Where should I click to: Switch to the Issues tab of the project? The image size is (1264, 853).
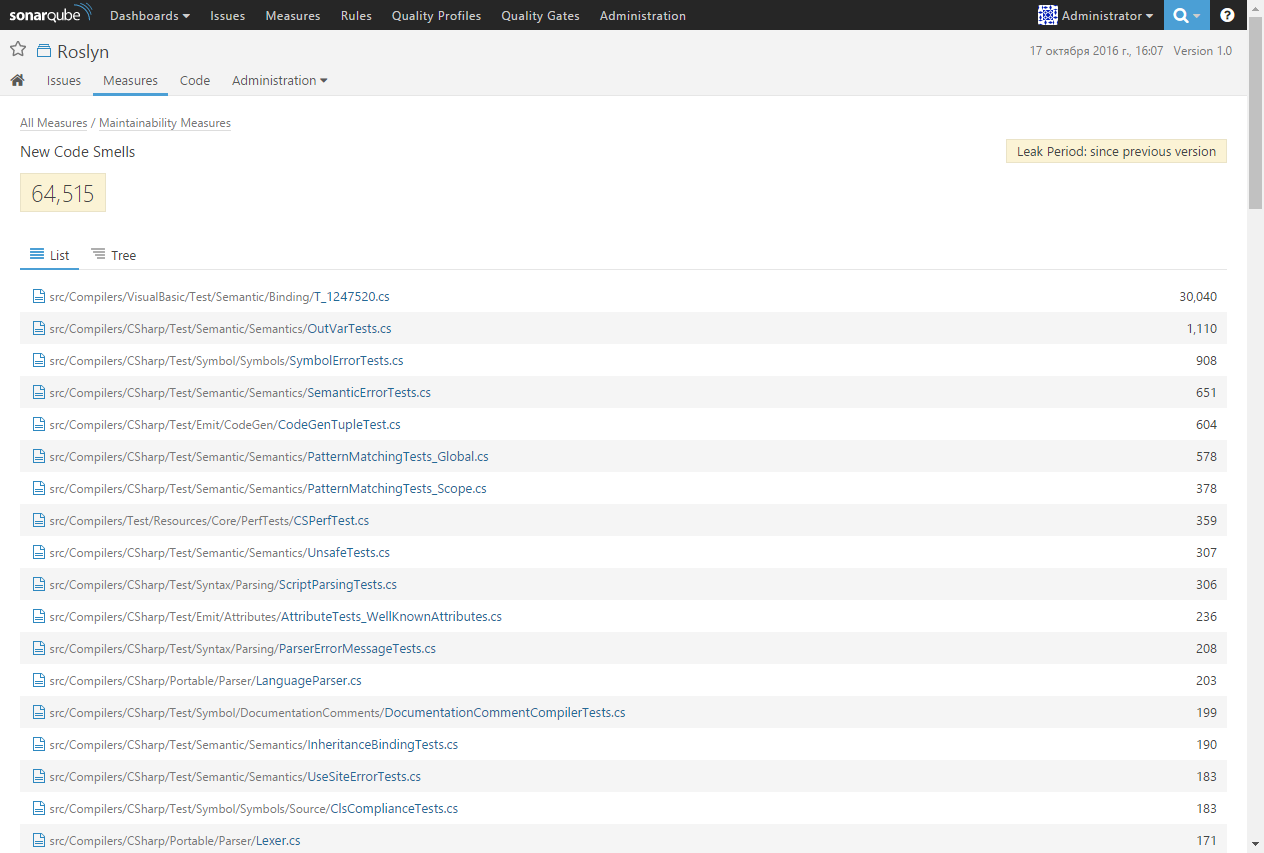[63, 80]
